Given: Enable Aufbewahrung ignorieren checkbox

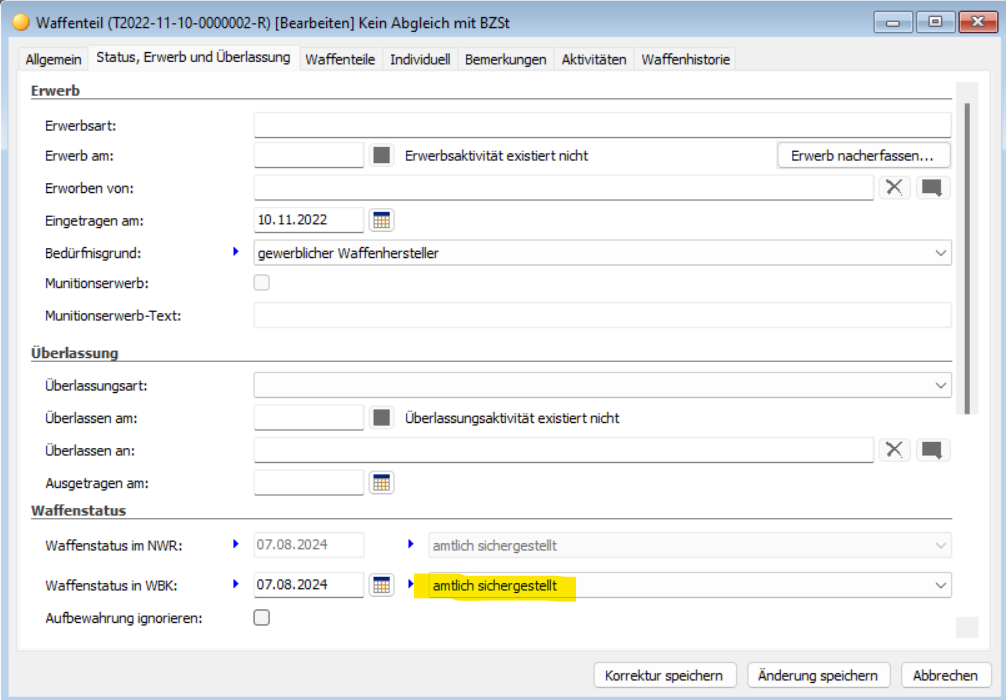Looking at the screenshot, I should (x=262, y=617).
